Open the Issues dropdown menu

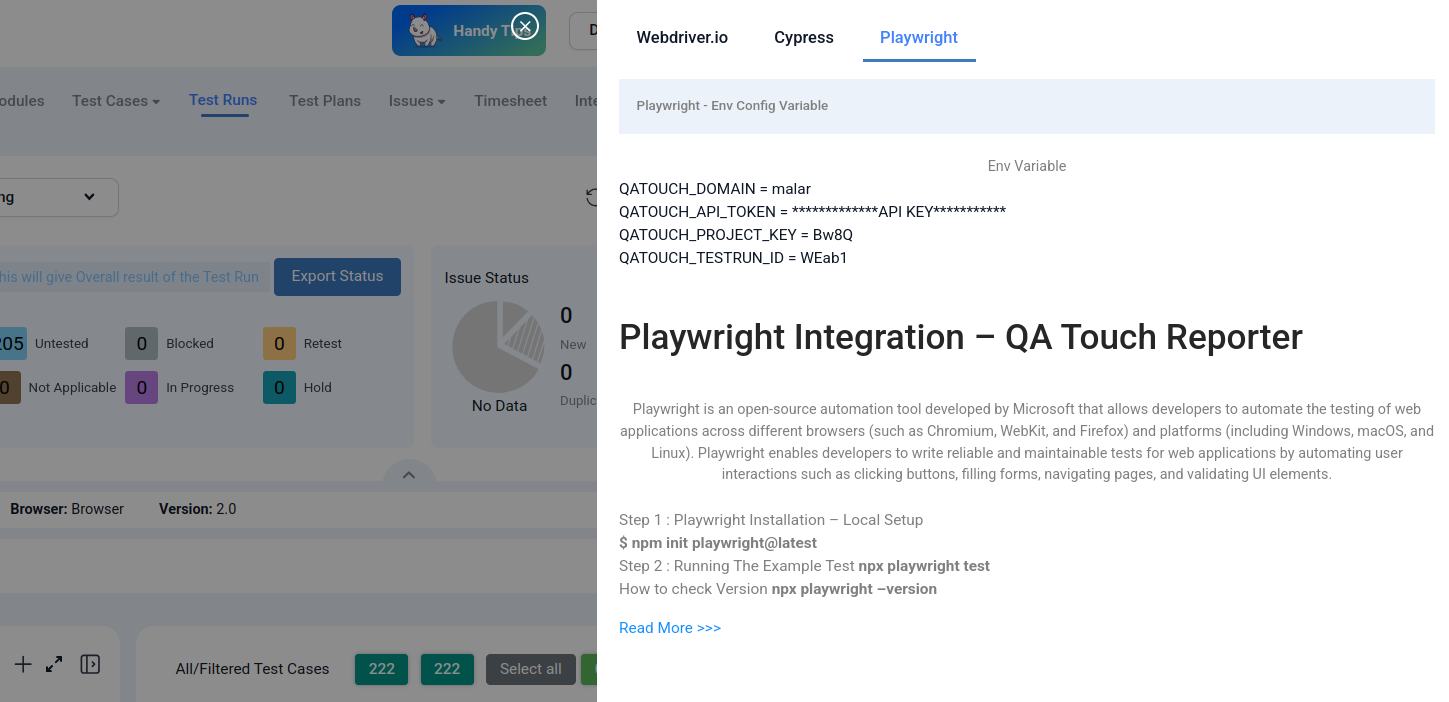click(x=417, y=101)
